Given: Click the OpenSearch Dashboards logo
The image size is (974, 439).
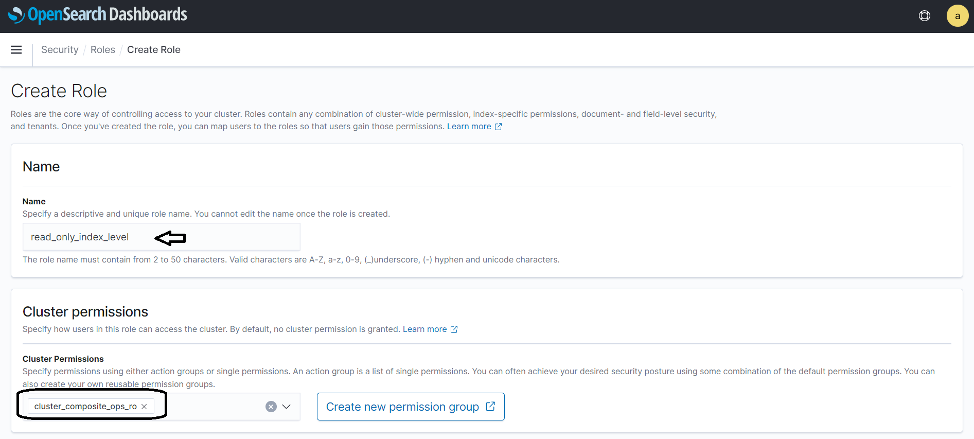Looking at the screenshot, I should [x=98, y=15].
